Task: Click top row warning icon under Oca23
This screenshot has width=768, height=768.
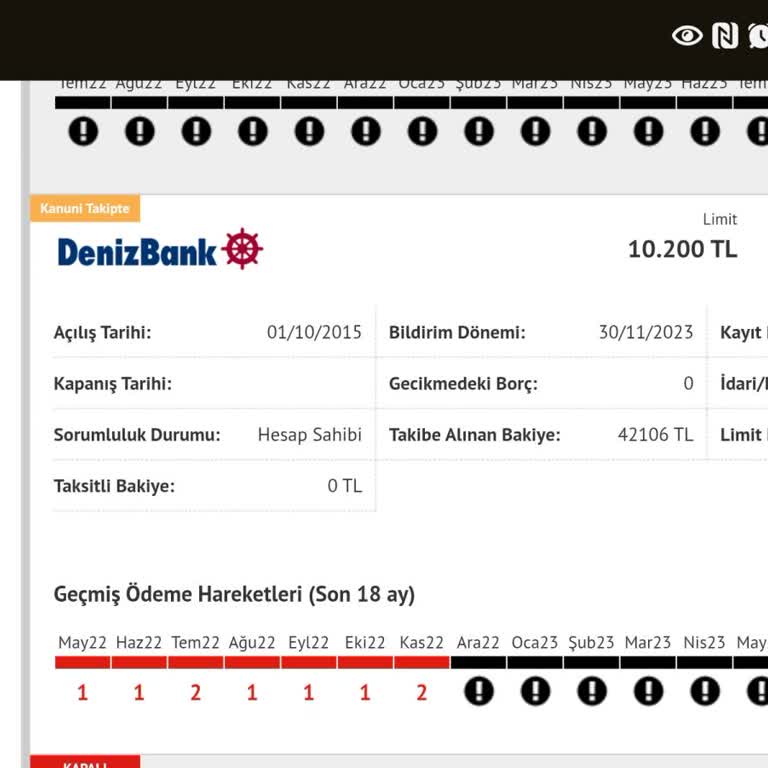Action: 422,131
